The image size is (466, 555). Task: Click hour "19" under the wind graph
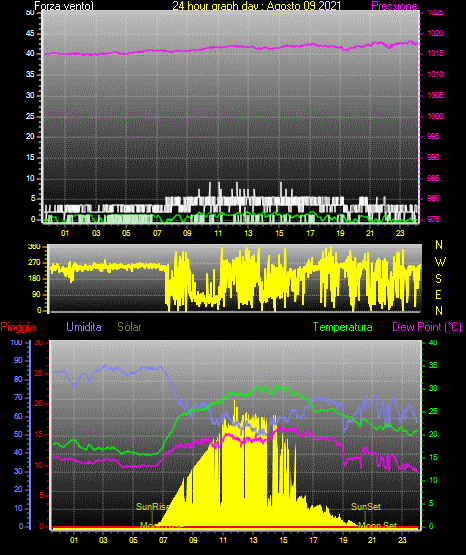pos(340,233)
